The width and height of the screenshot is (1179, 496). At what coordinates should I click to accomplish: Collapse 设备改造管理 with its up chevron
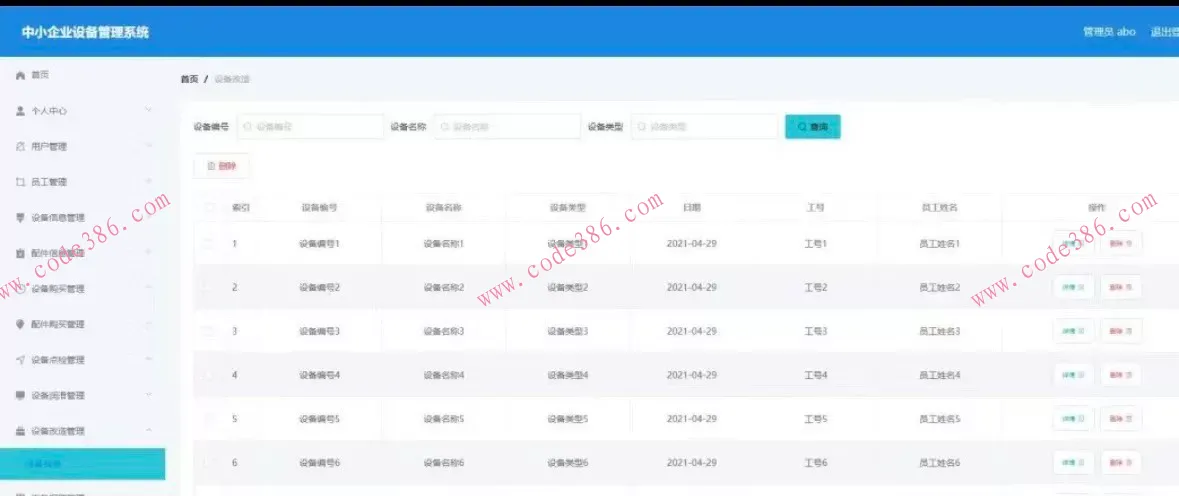tap(148, 430)
